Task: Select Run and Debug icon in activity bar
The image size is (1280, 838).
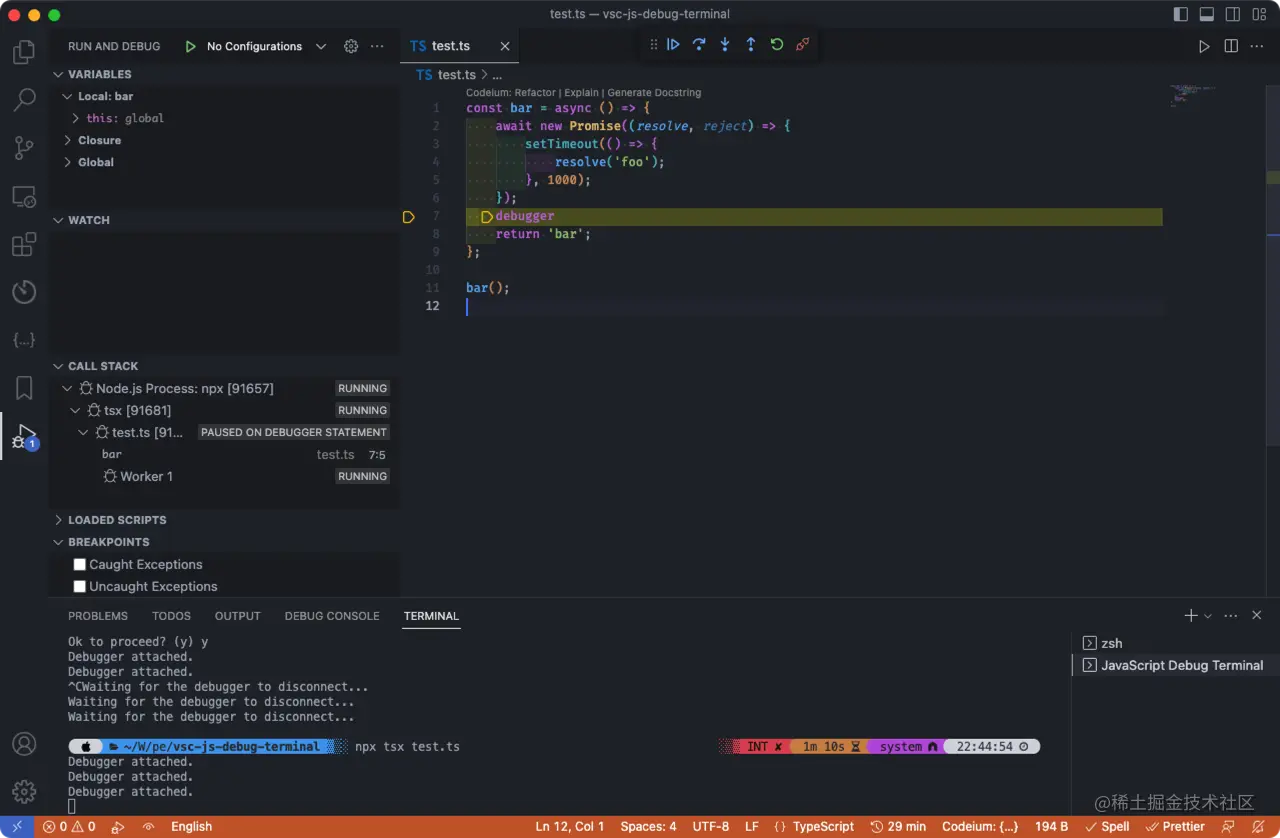Action: tap(24, 436)
